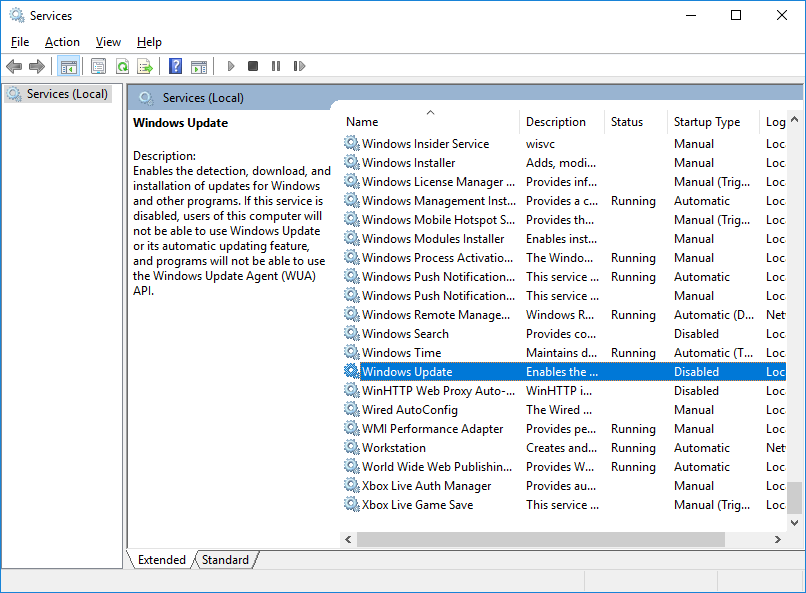Click 'wisvc' description cell

pos(540,144)
